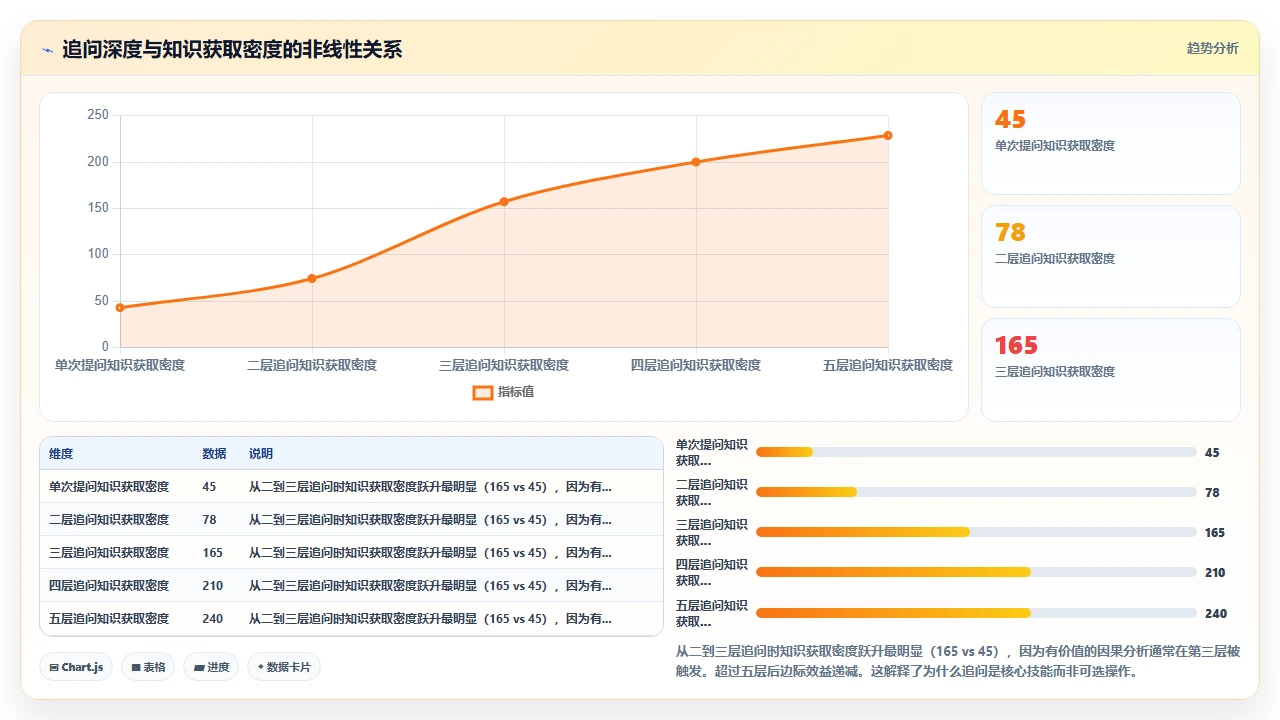1280x720 pixels.
Task: Click the progress bar valued 165
Action: click(x=976, y=532)
